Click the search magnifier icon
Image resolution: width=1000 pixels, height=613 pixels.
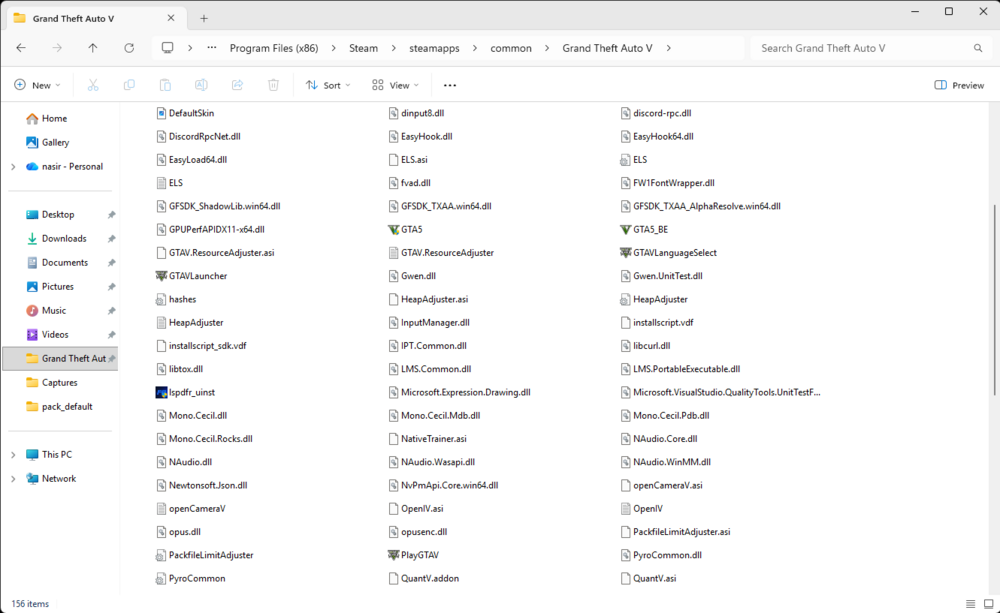pyautogui.click(x=978, y=48)
